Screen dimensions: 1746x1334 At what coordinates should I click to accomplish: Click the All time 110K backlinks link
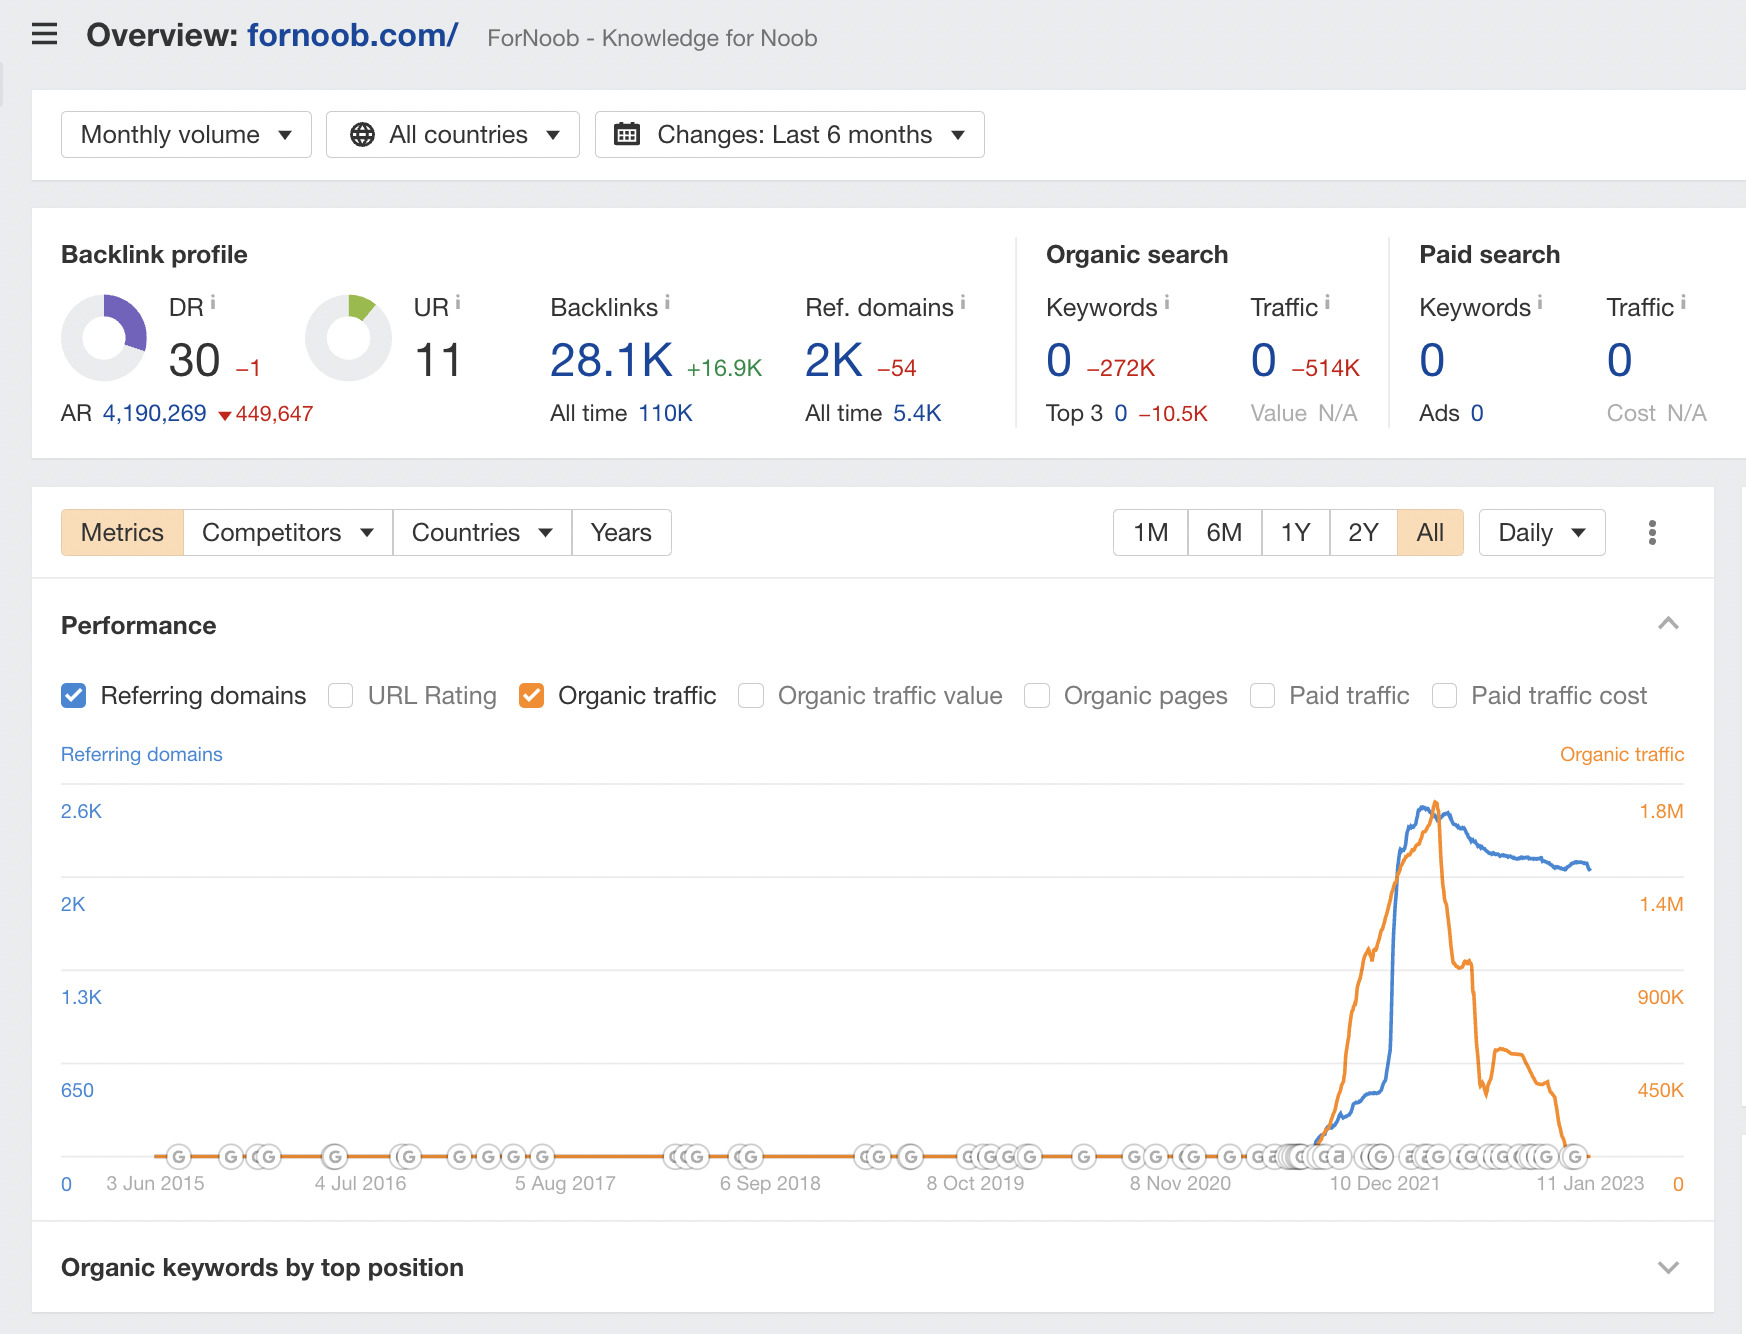(666, 412)
